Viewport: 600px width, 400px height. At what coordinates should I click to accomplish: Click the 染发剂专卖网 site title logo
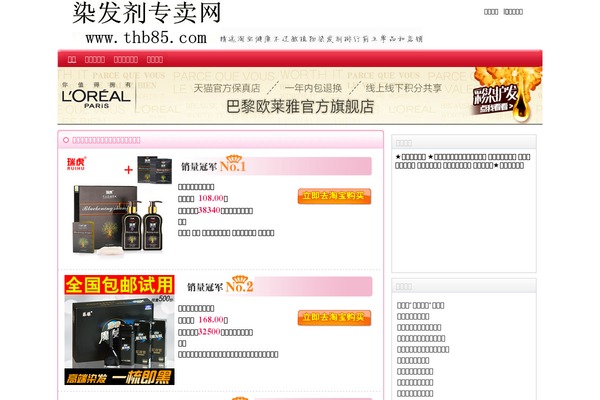[x=147, y=13]
